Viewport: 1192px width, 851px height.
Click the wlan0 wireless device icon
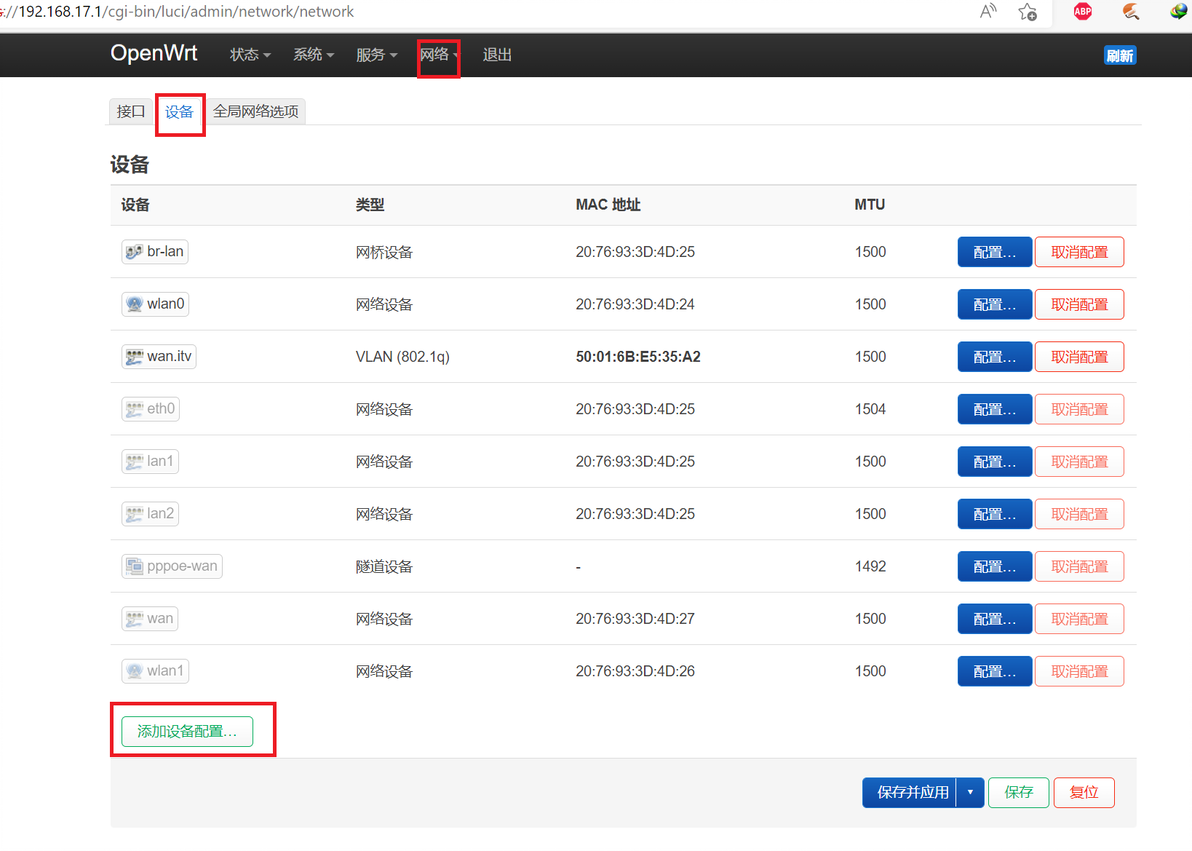134,304
